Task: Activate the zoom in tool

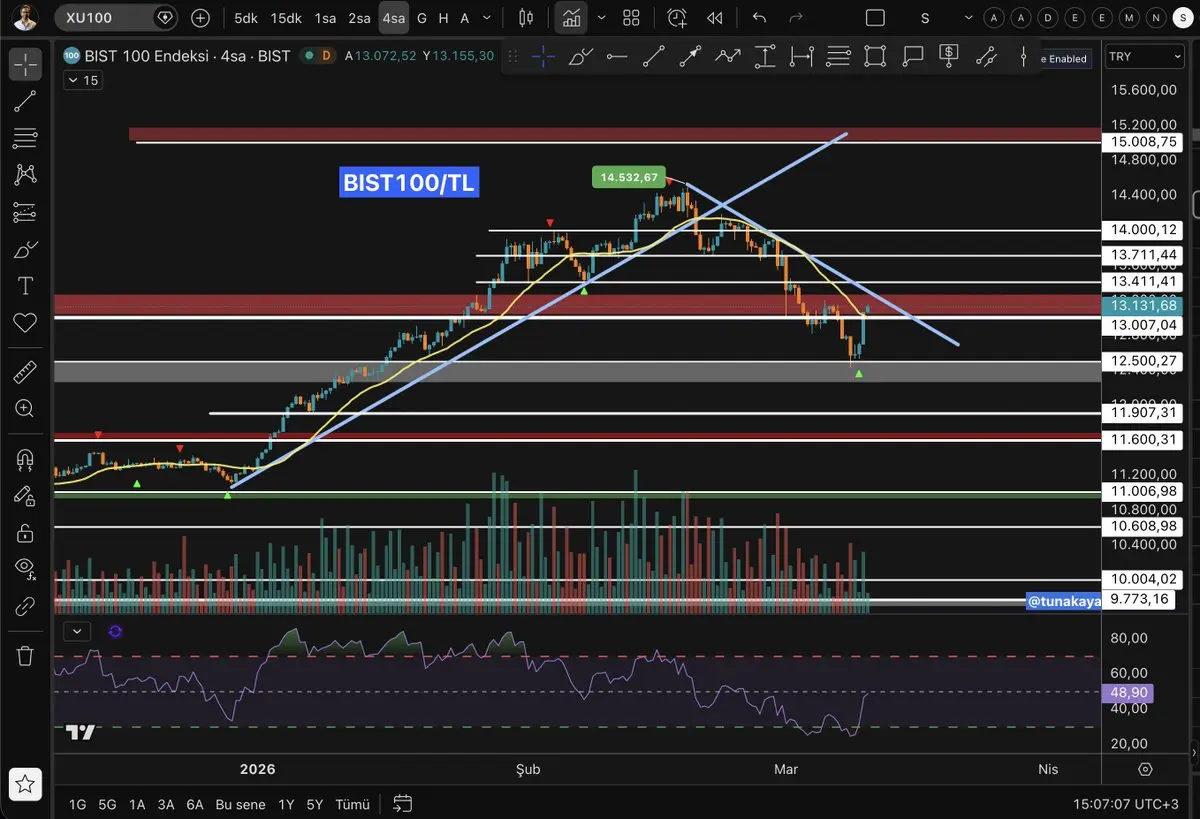Action: point(25,408)
